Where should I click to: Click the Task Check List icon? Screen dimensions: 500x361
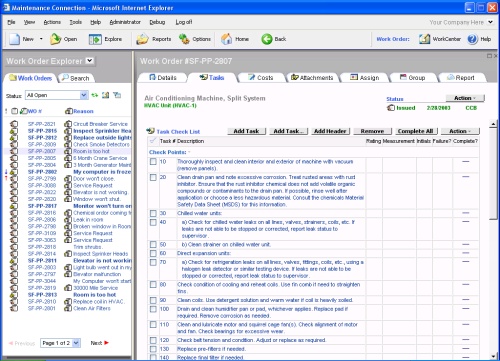pos(150,131)
